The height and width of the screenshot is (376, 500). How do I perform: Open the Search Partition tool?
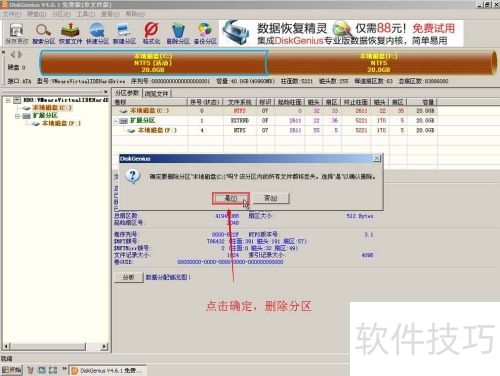tap(44, 34)
